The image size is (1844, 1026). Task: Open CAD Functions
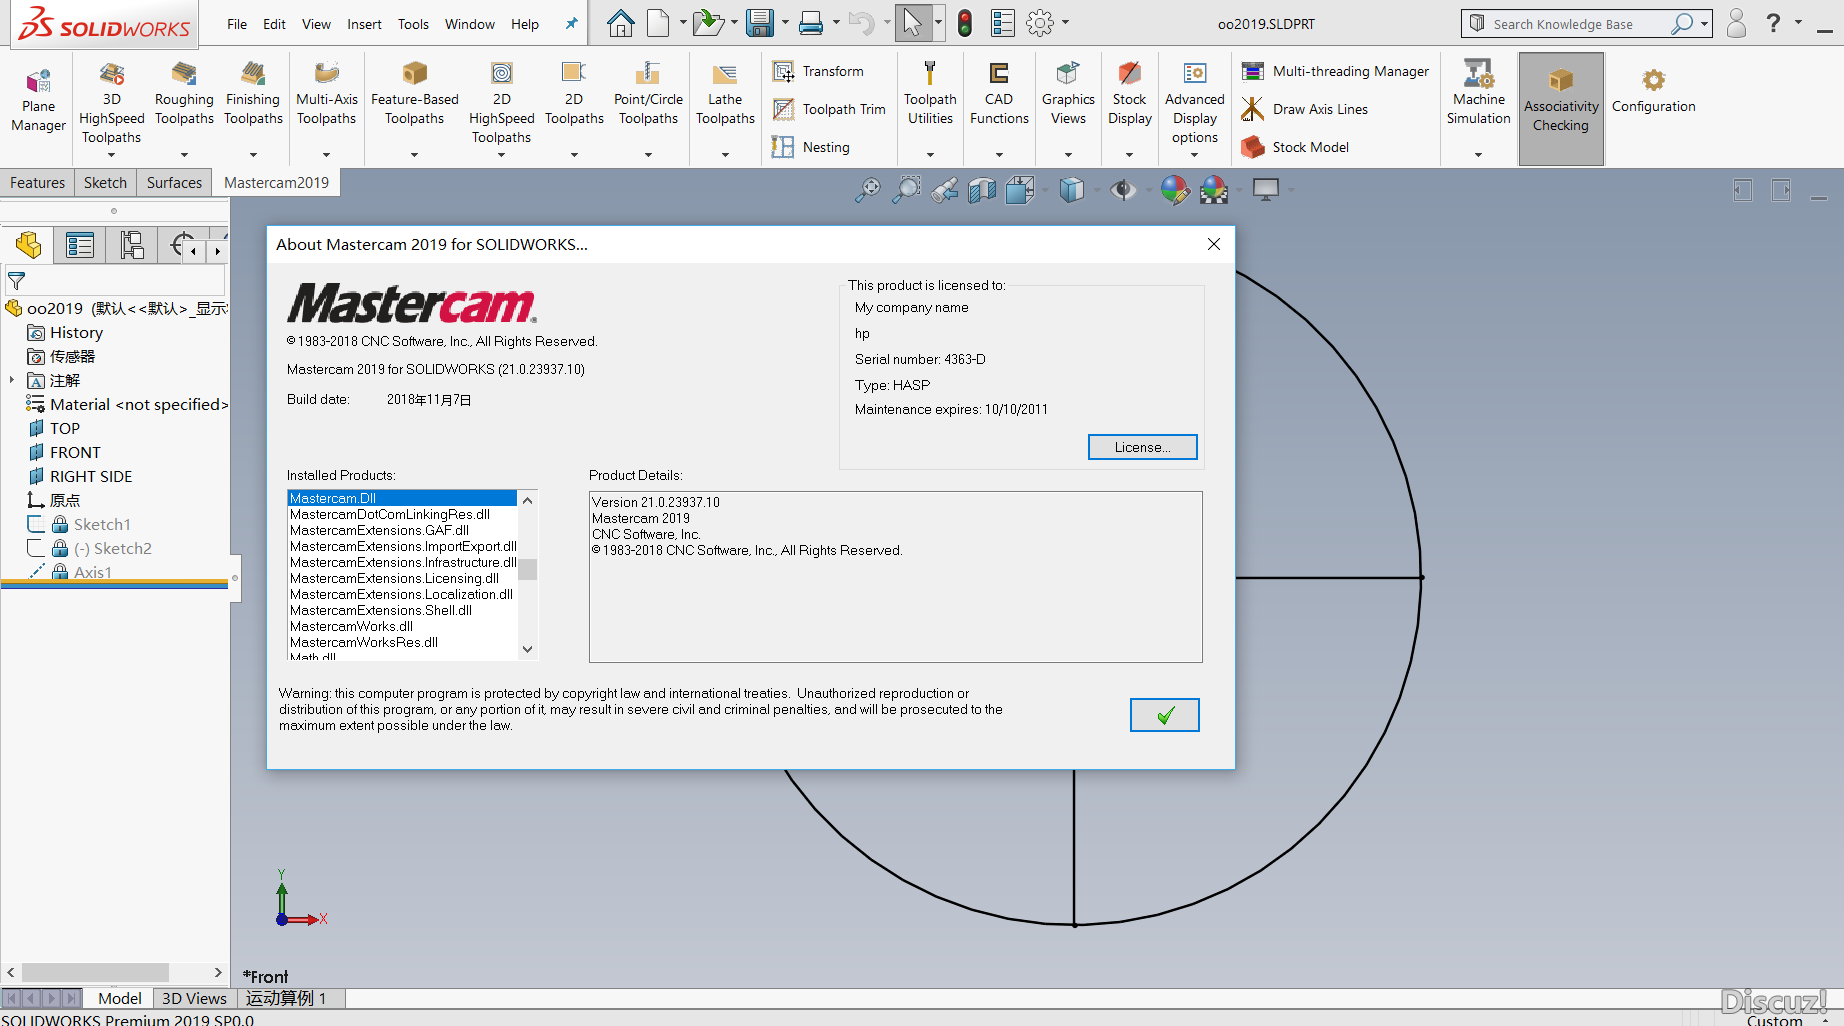point(999,94)
